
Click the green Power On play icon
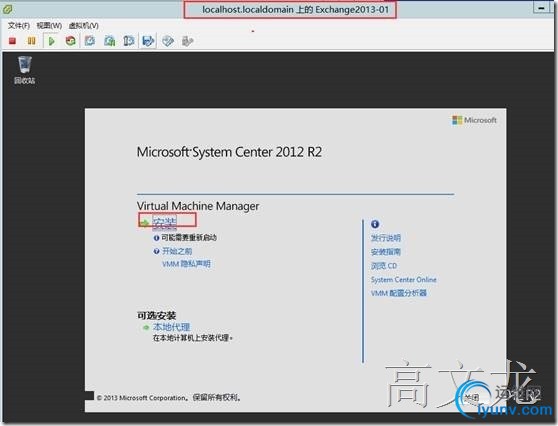click(x=52, y=41)
